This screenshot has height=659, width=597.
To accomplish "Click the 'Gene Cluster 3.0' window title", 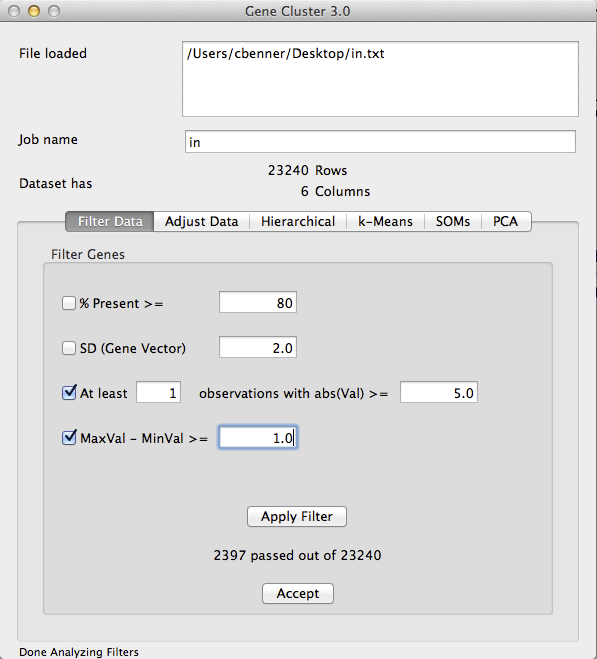I will (298, 11).
